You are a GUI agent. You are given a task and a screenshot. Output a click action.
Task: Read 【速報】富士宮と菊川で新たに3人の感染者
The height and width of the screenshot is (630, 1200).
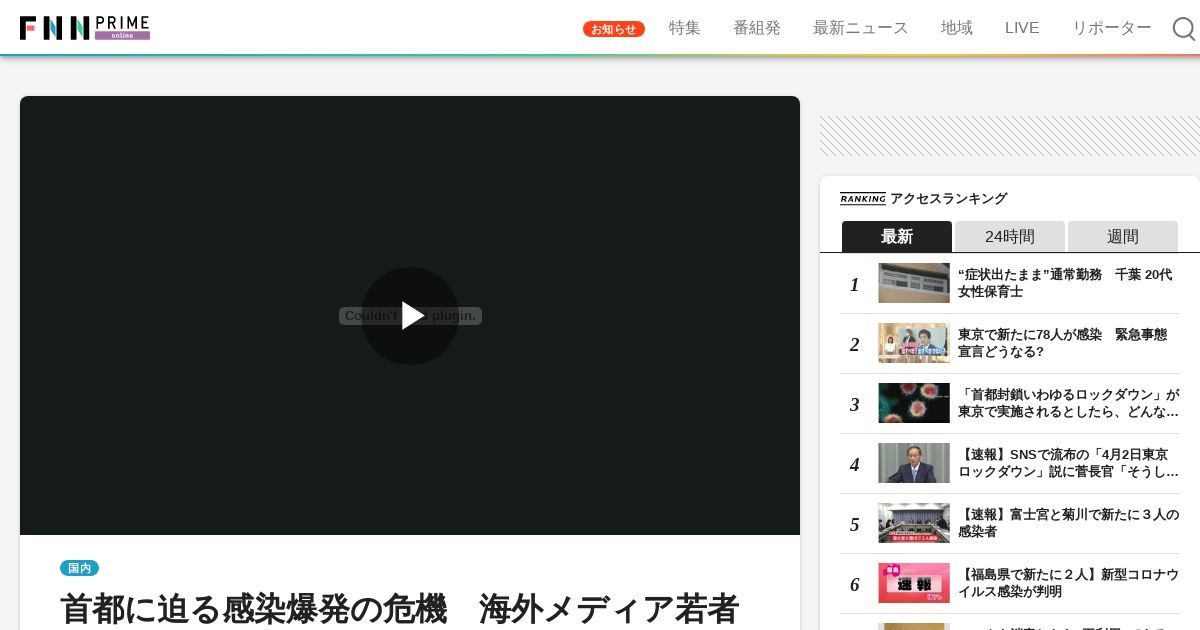pos(1068,523)
